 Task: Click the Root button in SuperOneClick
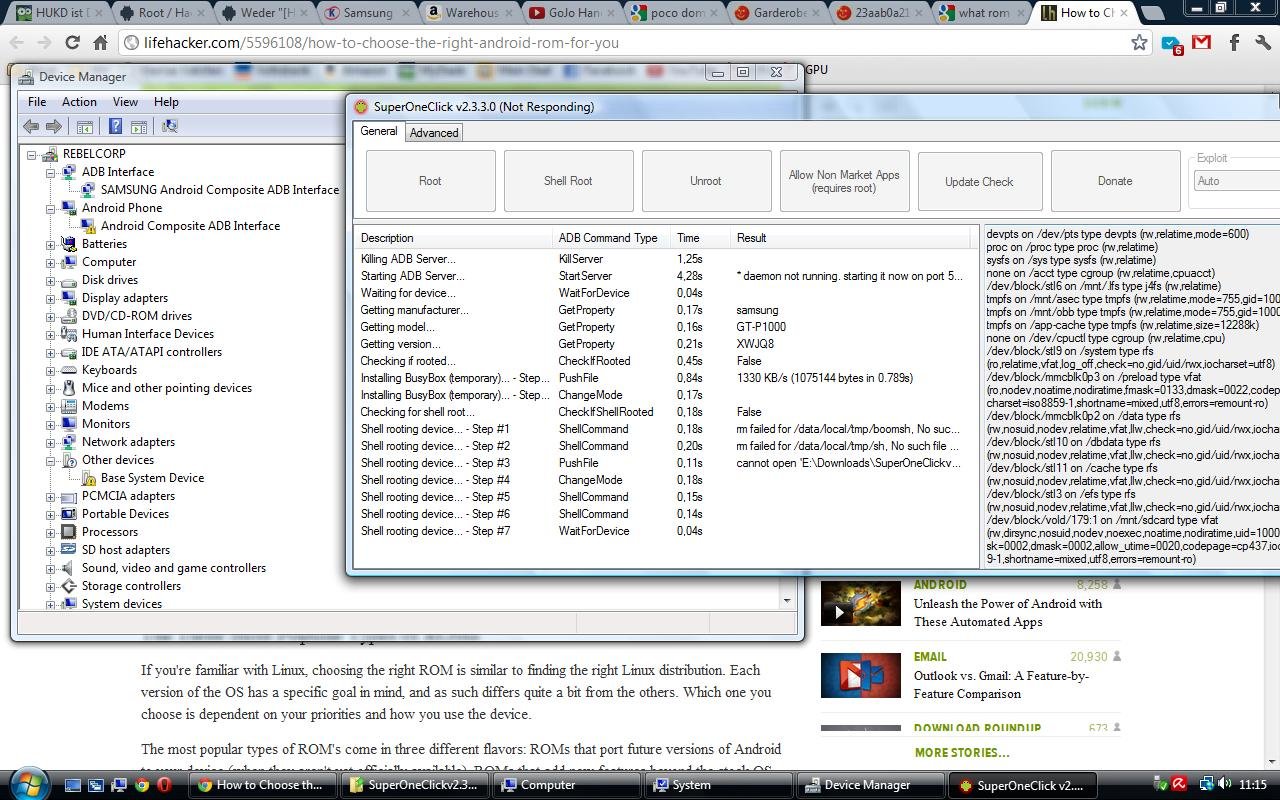pyautogui.click(x=430, y=181)
